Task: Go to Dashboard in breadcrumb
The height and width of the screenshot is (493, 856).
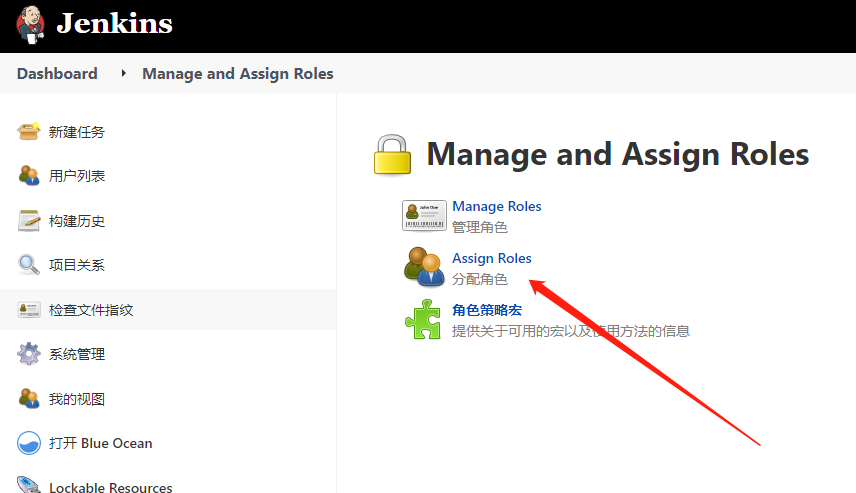Action: pyautogui.click(x=57, y=73)
